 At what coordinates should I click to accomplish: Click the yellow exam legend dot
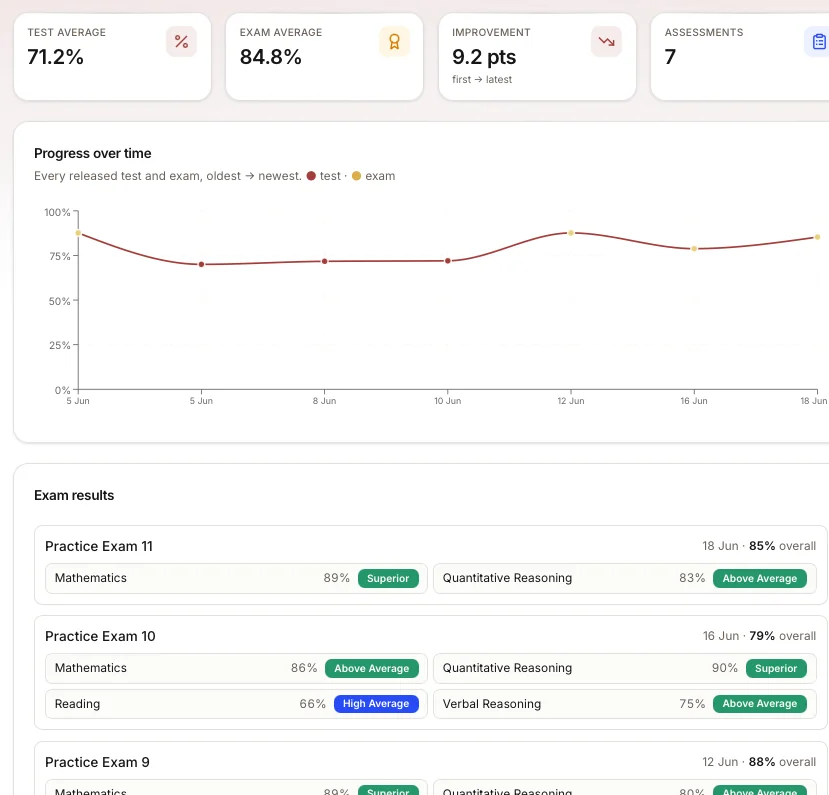[356, 176]
